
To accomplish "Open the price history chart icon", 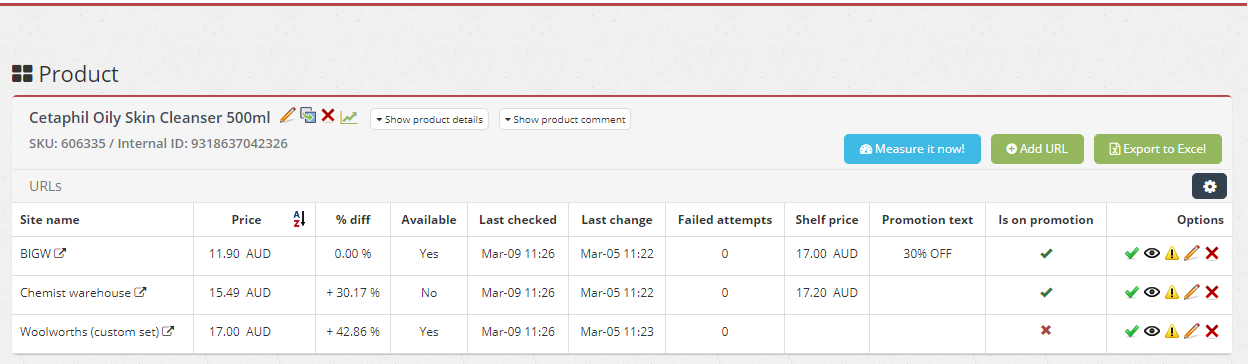I will (348, 117).
